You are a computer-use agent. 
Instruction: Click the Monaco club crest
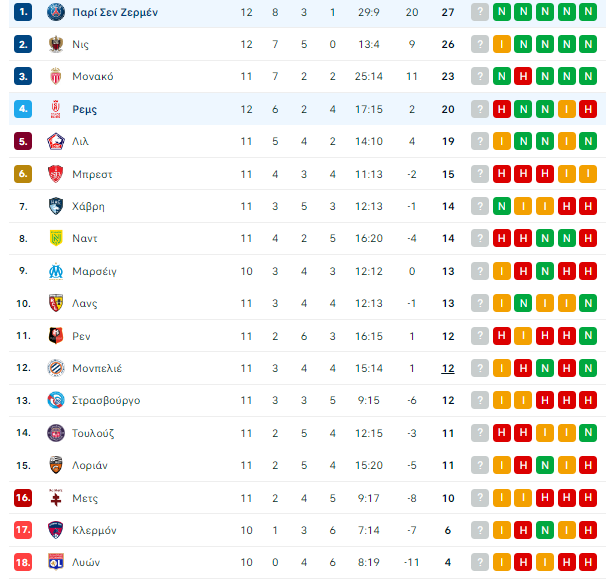point(56,76)
